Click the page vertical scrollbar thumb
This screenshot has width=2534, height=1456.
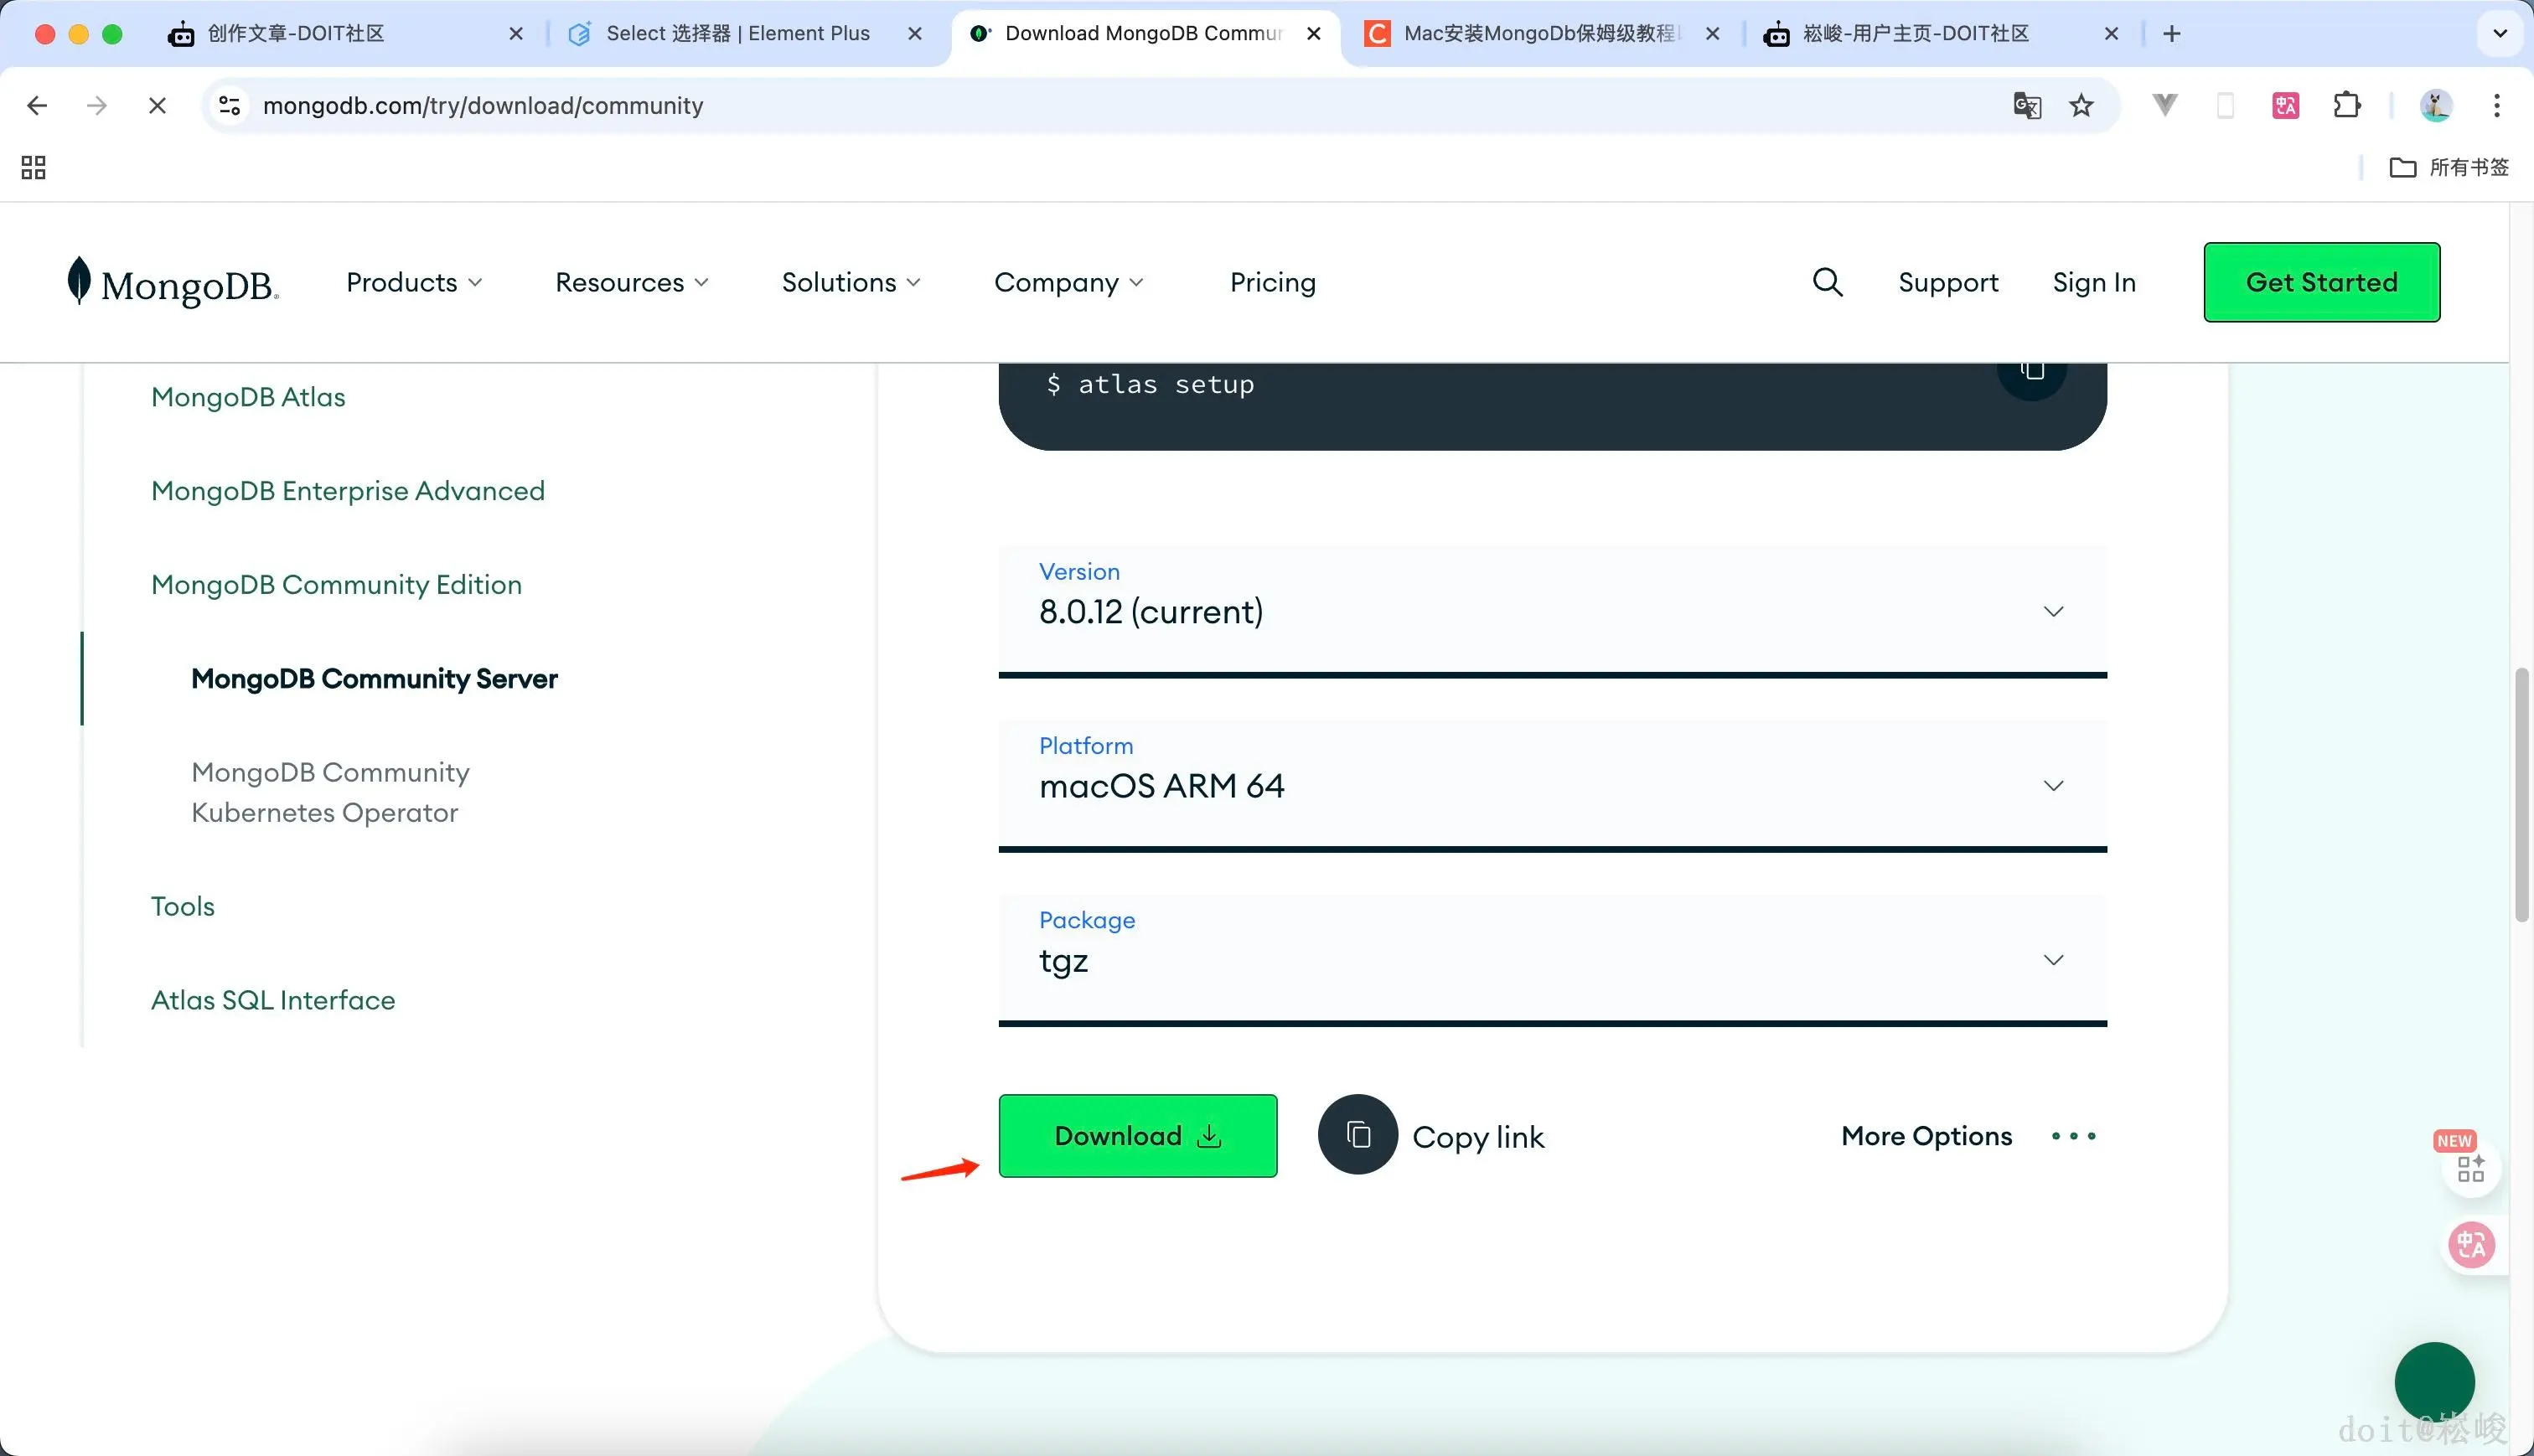pos(2521,795)
